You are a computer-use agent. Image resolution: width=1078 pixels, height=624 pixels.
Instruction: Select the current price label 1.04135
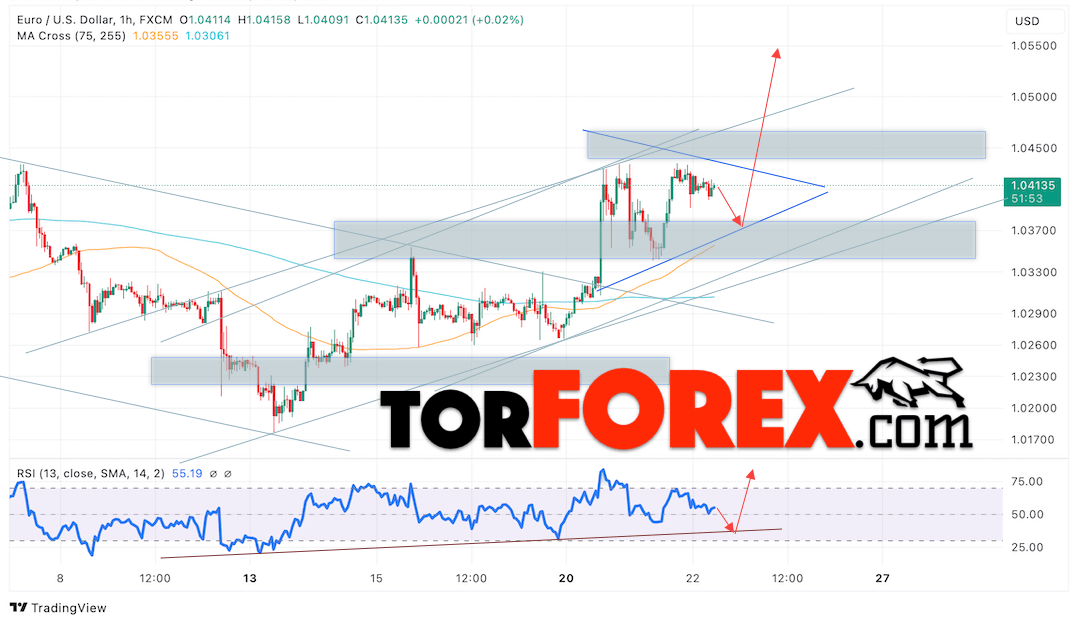[1033, 186]
